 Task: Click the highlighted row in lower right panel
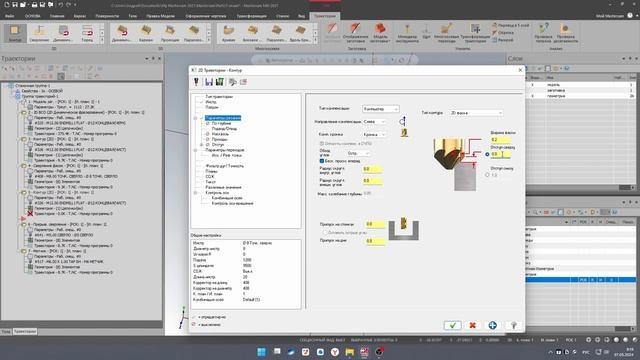pos(580,280)
